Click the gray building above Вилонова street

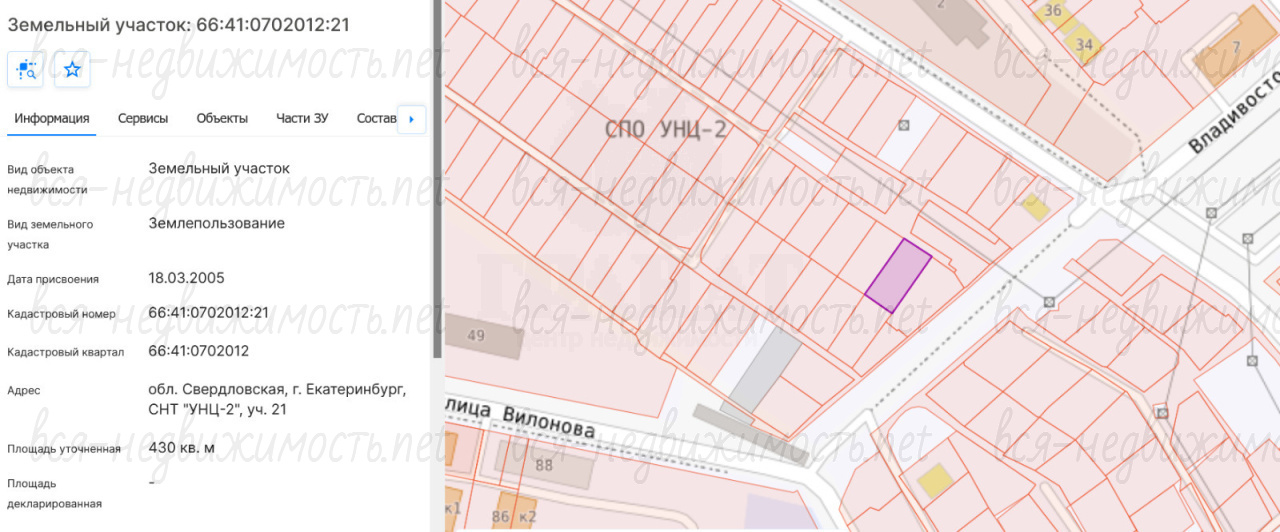[x=764, y=368]
